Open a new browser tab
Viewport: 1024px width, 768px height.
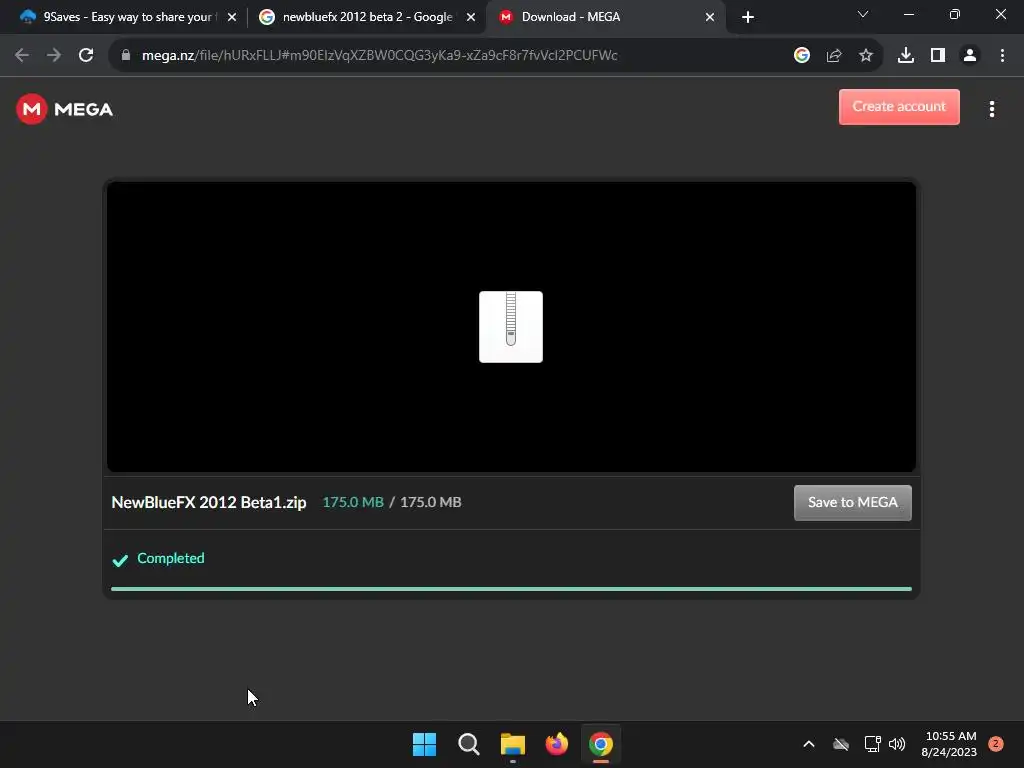point(748,17)
